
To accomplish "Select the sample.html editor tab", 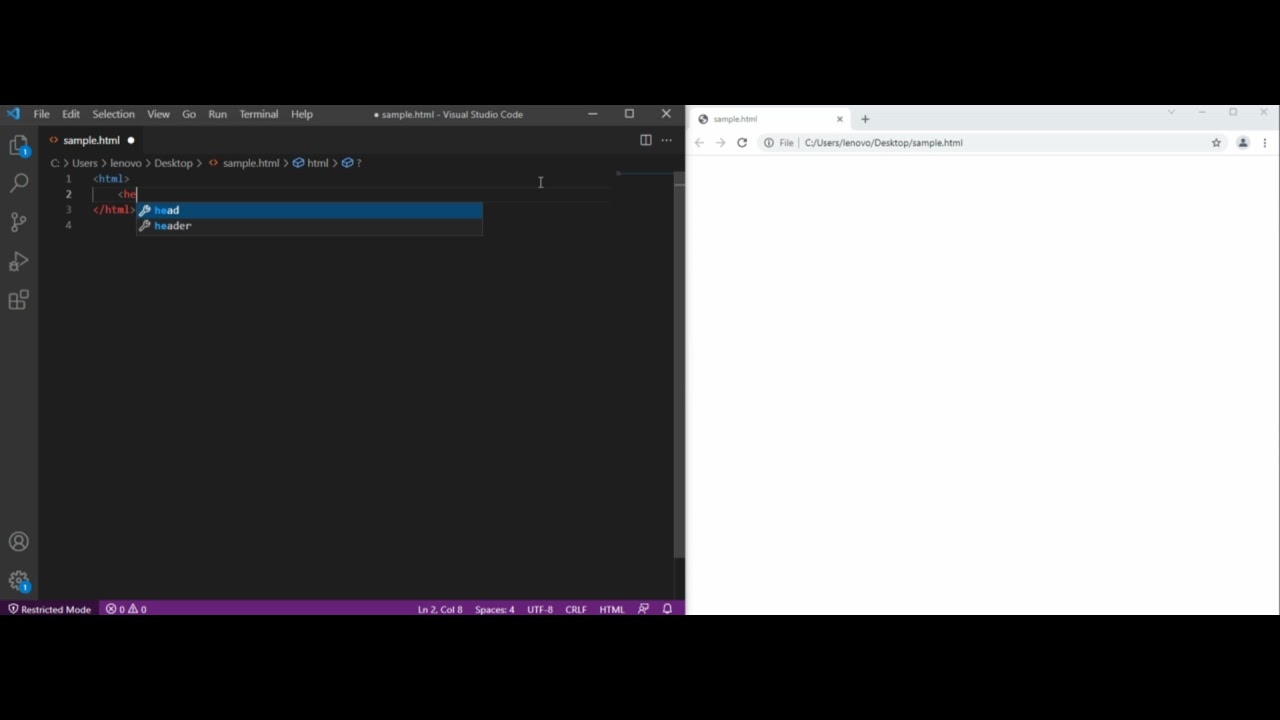I will point(92,140).
